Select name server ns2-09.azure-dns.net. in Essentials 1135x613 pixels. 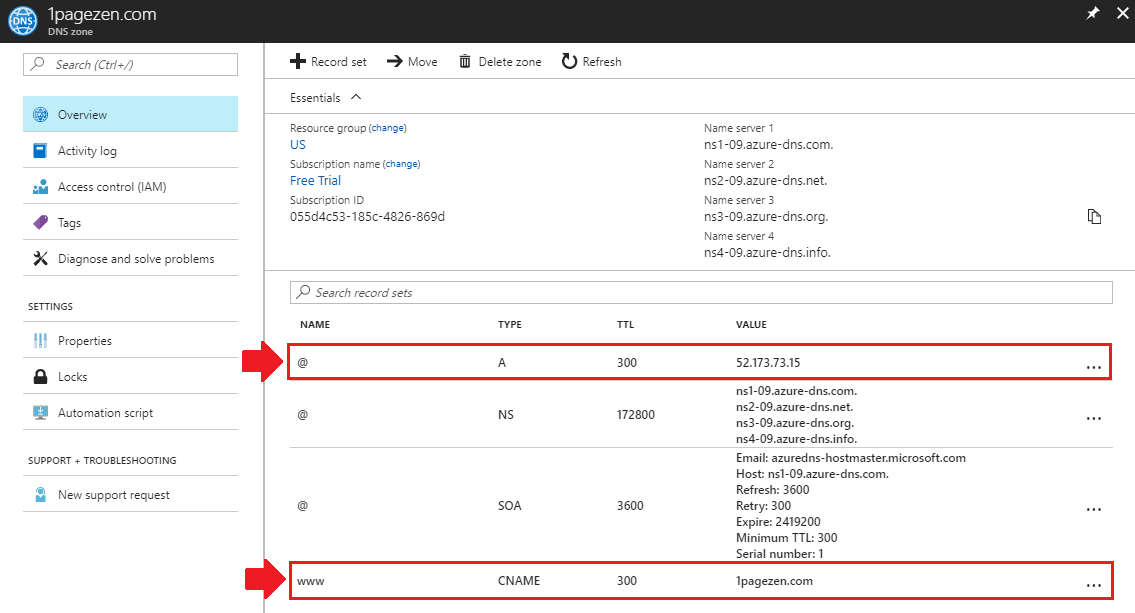point(765,181)
